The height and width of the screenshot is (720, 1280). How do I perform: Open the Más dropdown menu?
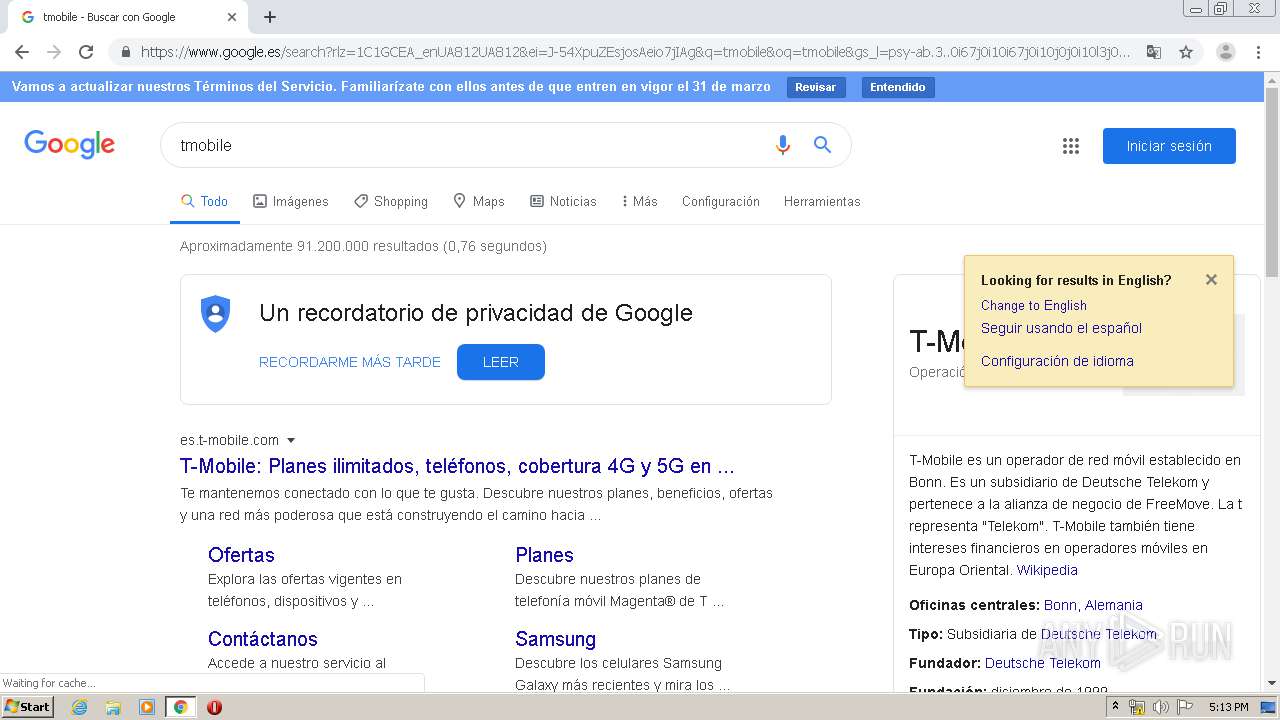pyautogui.click(x=639, y=201)
